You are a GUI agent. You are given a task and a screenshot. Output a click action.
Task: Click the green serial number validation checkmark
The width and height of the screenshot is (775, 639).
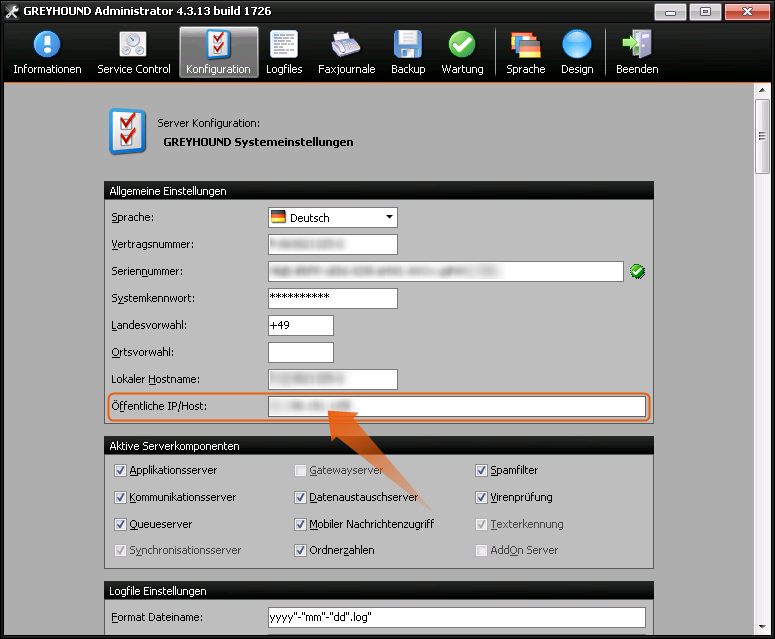pyautogui.click(x=637, y=271)
